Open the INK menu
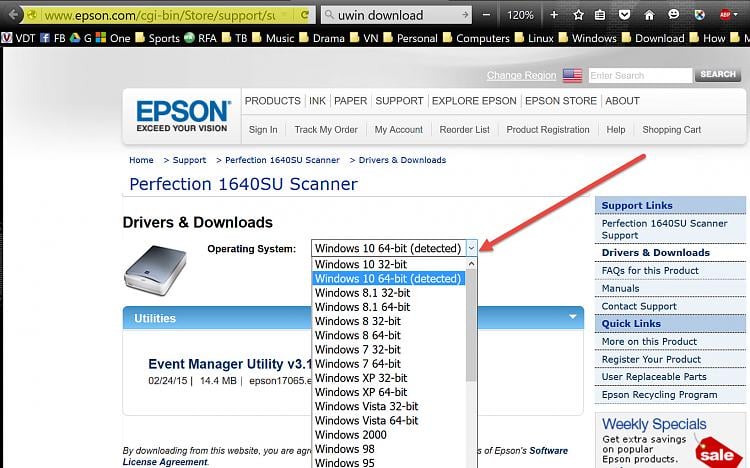 point(317,101)
